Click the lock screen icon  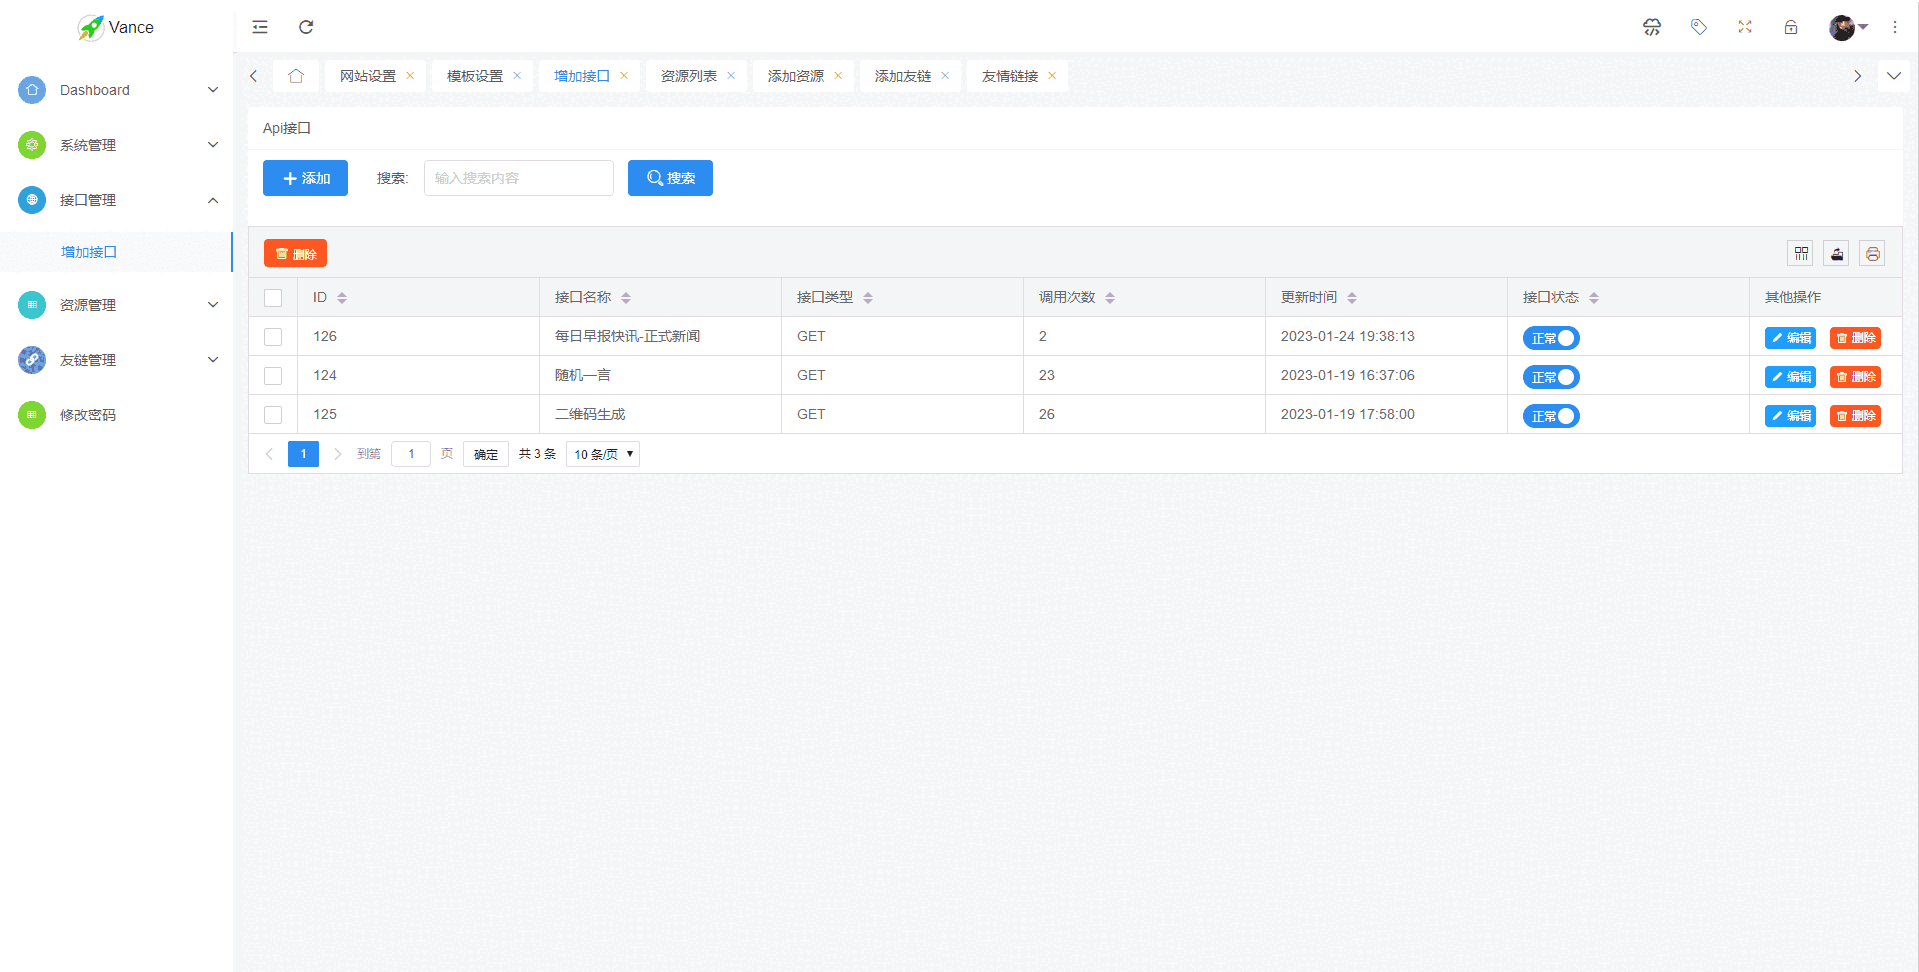pyautogui.click(x=1791, y=27)
